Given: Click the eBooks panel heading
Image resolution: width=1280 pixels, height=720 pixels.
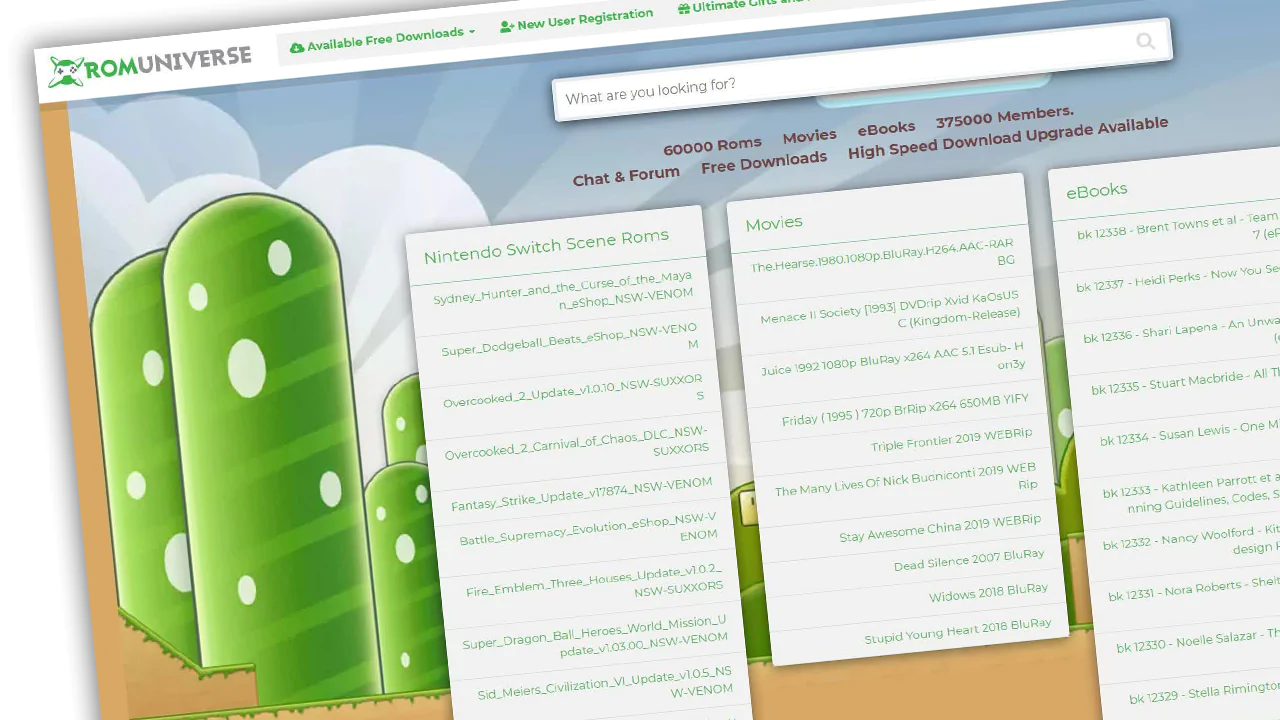Looking at the screenshot, I should [x=1096, y=190].
